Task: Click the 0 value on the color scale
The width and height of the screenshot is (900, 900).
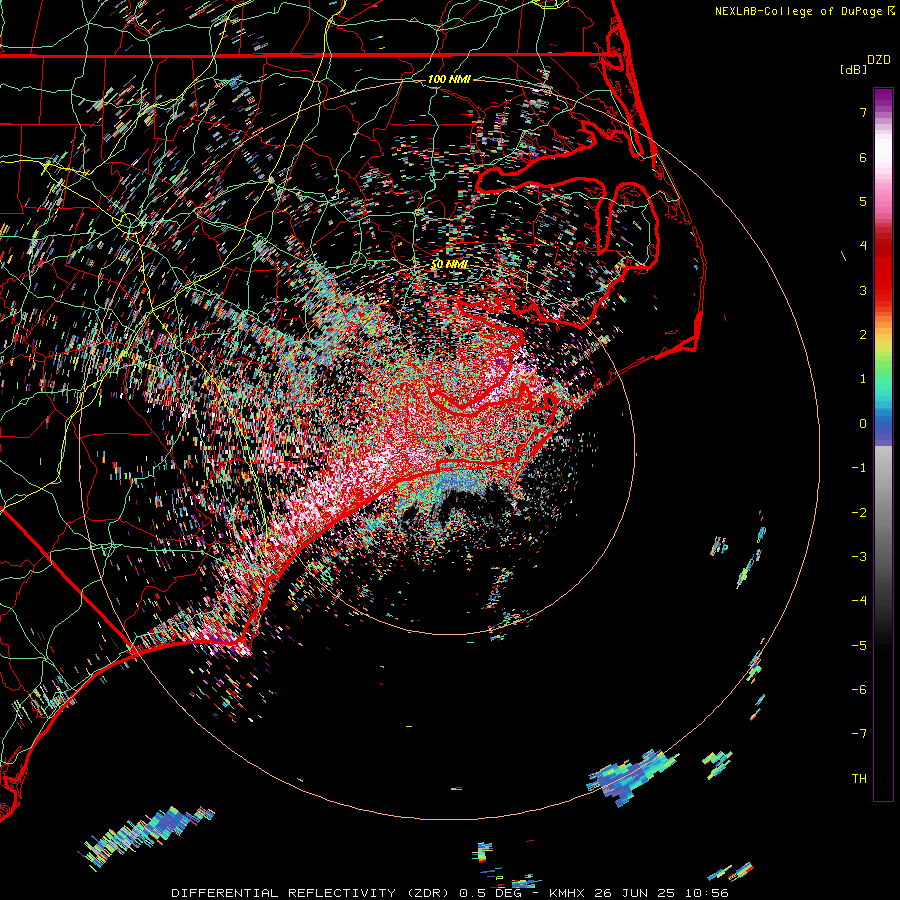Action: click(863, 424)
